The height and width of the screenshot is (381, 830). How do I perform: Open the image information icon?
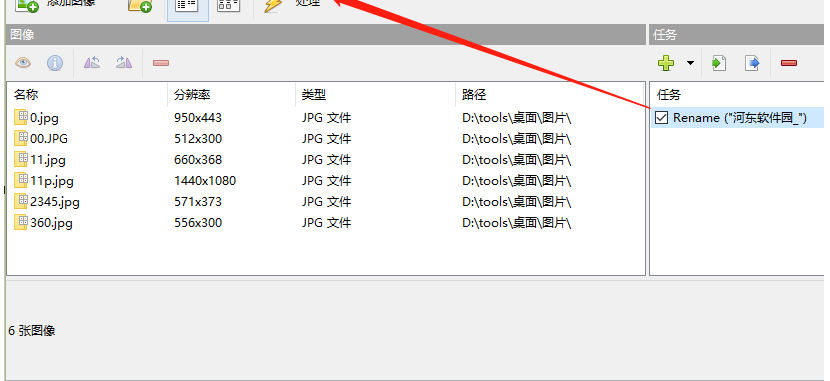point(55,63)
